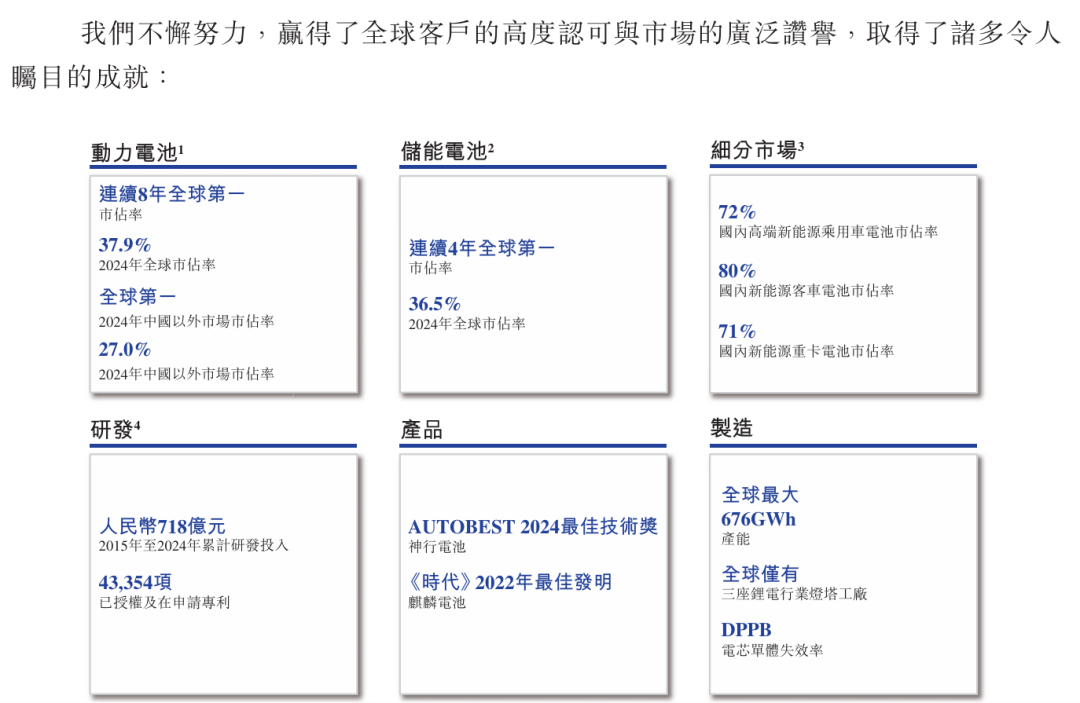
Task: Click 全球第一 in the 動力電池 card
Action: coord(137,297)
